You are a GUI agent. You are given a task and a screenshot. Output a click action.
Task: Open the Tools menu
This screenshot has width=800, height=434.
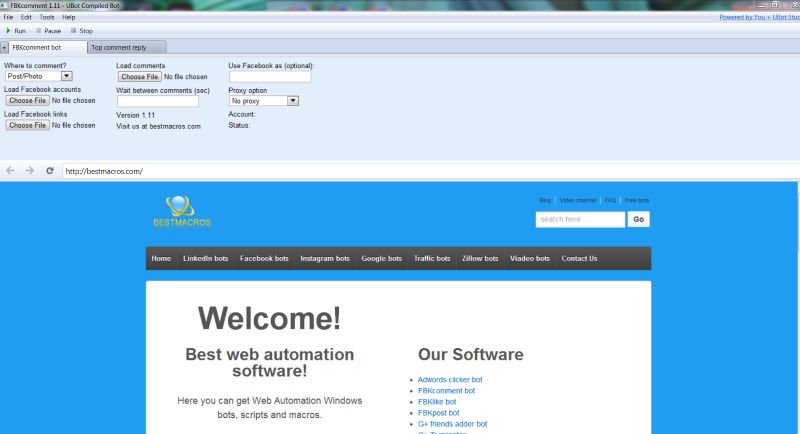(x=47, y=17)
